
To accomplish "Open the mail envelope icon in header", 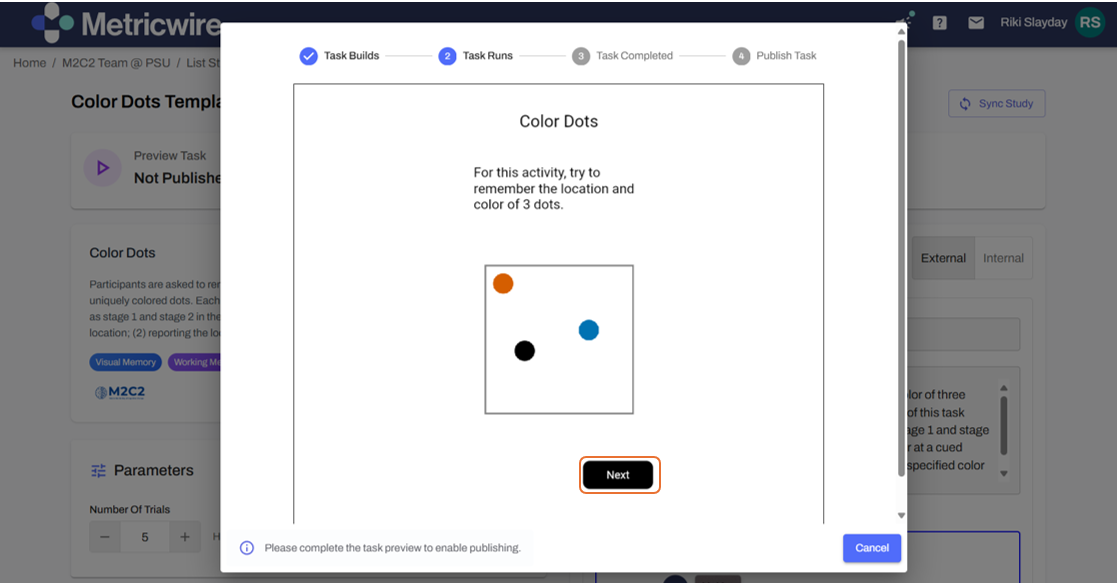I will (x=975, y=23).
